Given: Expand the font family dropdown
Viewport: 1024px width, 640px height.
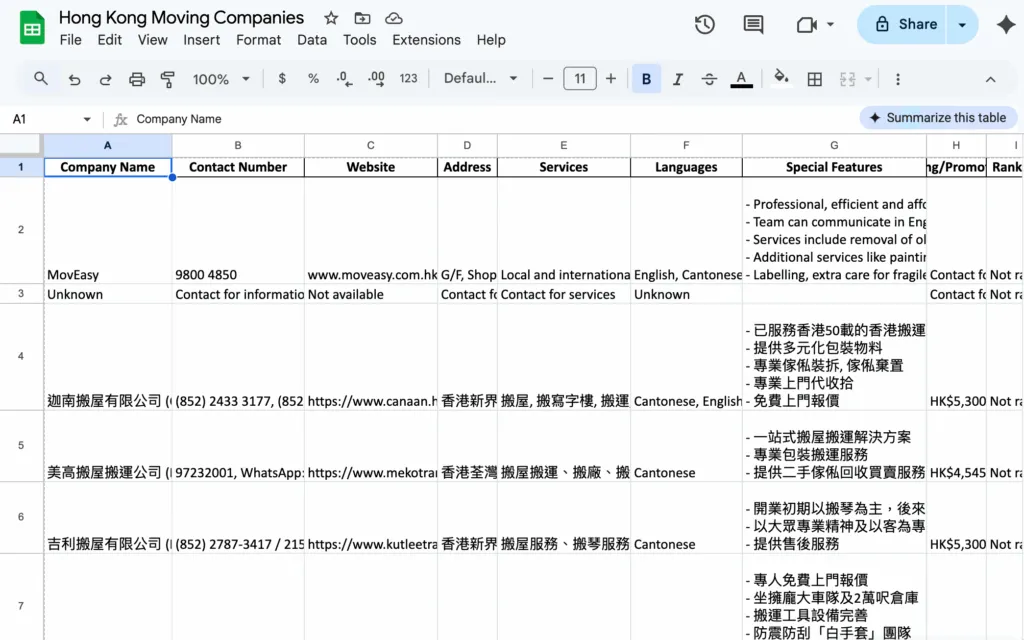Looking at the screenshot, I should click(x=481, y=79).
